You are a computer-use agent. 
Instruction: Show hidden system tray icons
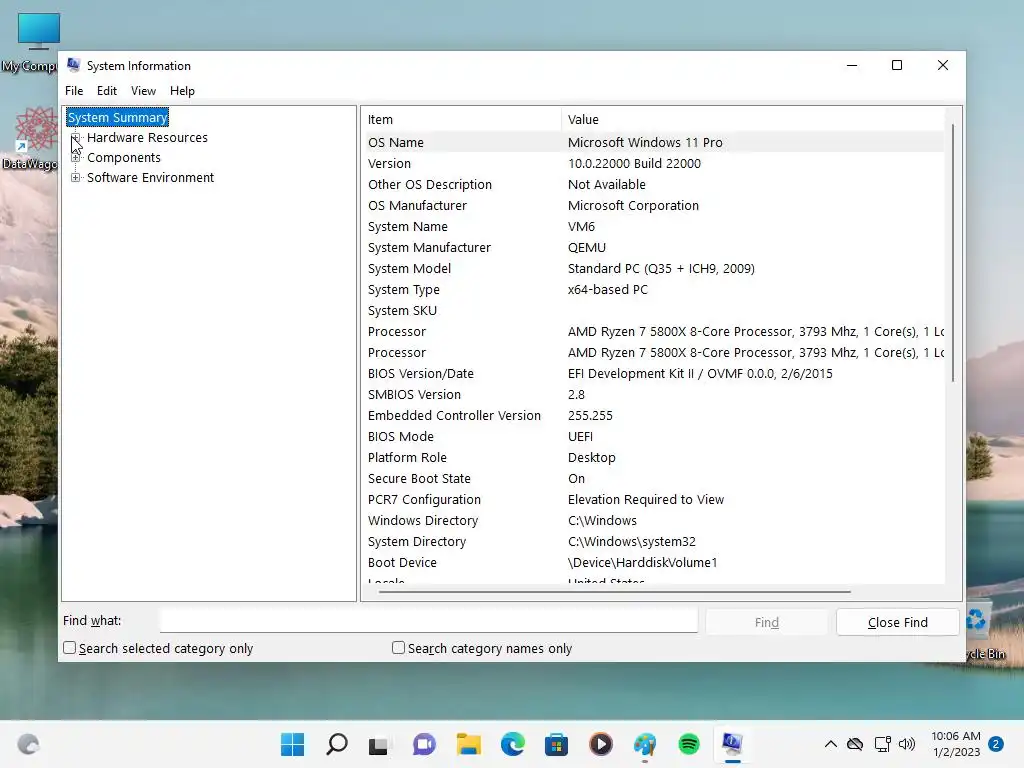click(x=831, y=744)
